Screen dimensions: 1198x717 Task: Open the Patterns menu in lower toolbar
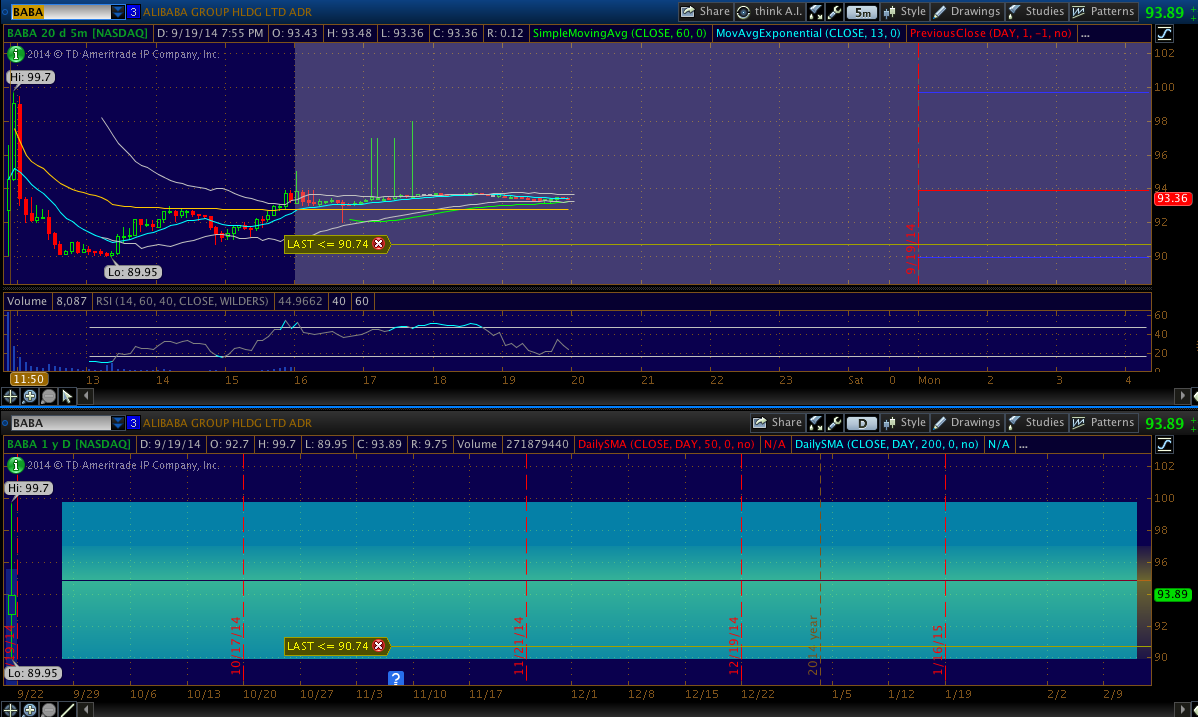(1103, 423)
